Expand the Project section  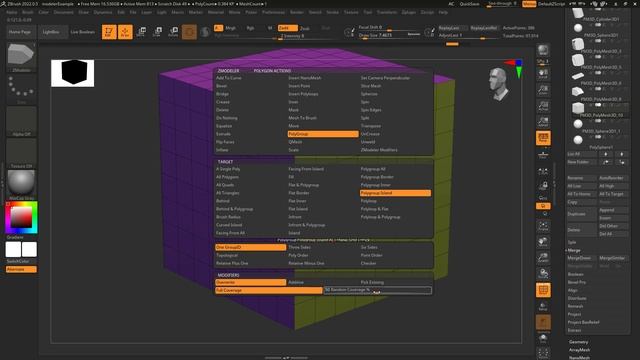point(574,314)
